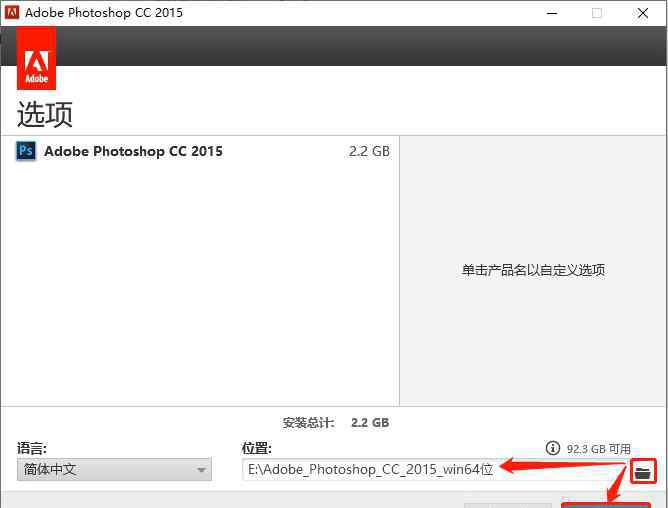Click the folder browse icon for install location
The image size is (668, 508).
[x=643, y=471]
